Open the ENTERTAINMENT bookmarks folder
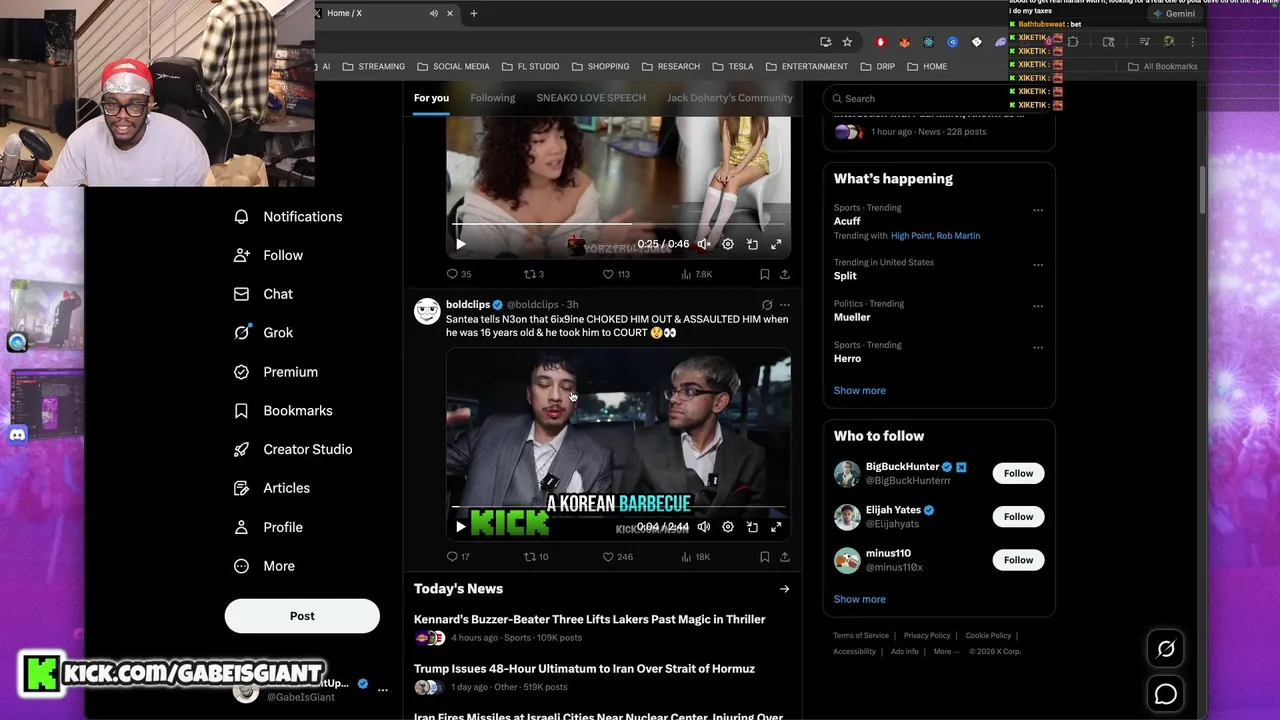 (807, 67)
